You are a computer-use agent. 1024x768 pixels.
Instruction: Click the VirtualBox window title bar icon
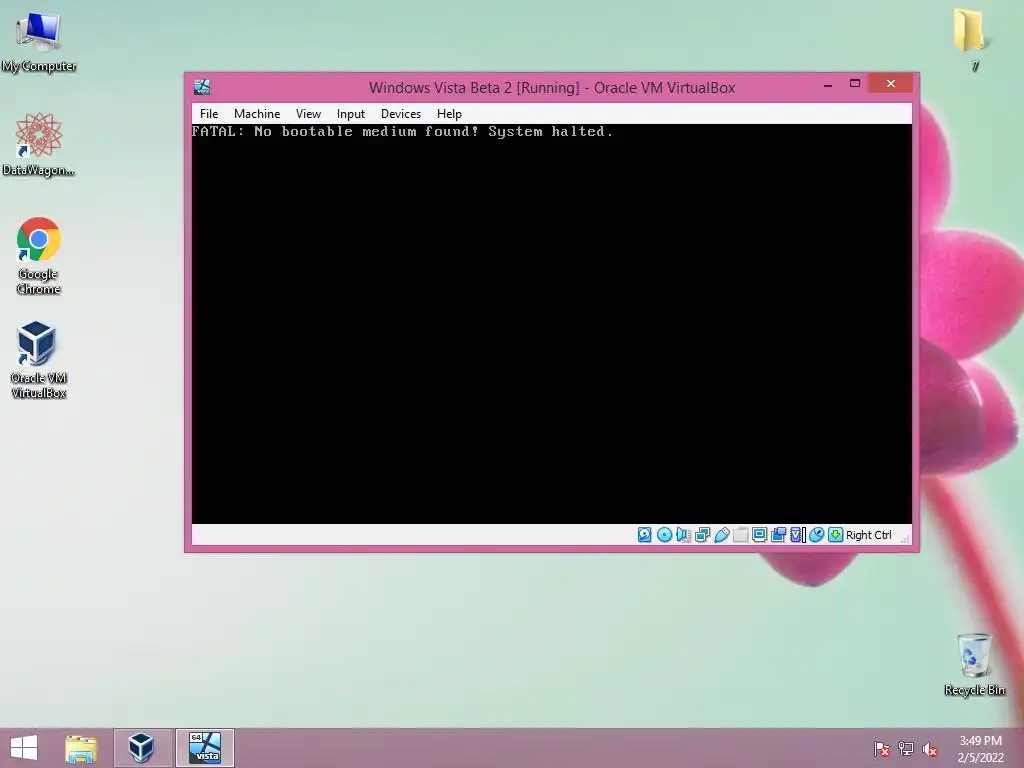(x=202, y=87)
